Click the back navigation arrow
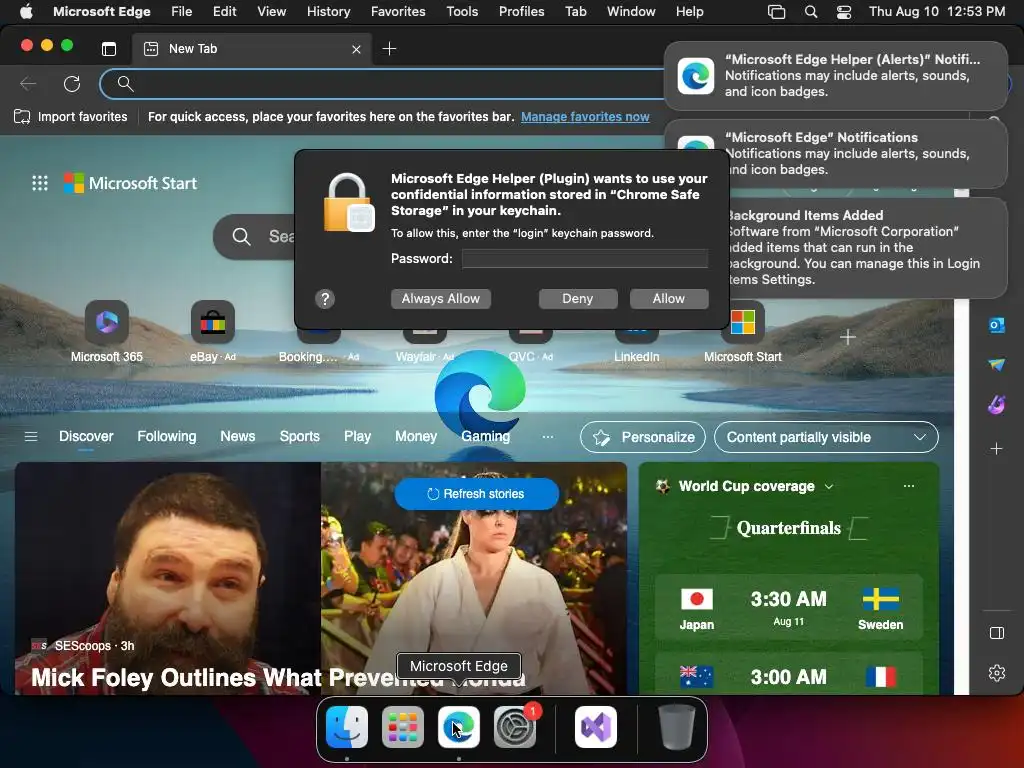This screenshot has width=1024, height=768. (28, 84)
